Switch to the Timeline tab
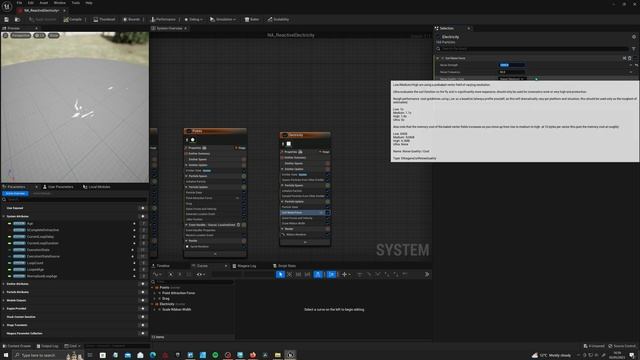 [x=161, y=266]
